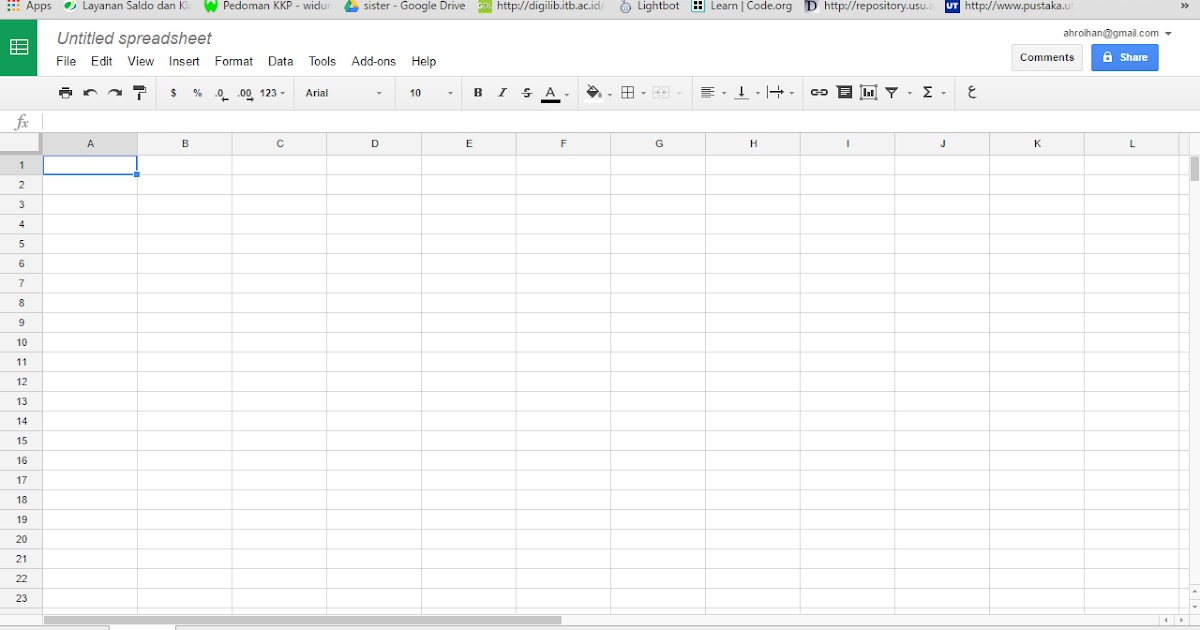Image resolution: width=1200 pixels, height=630 pixels.
Task: Click the Filter icon
Action: click(x=890, y=92)
